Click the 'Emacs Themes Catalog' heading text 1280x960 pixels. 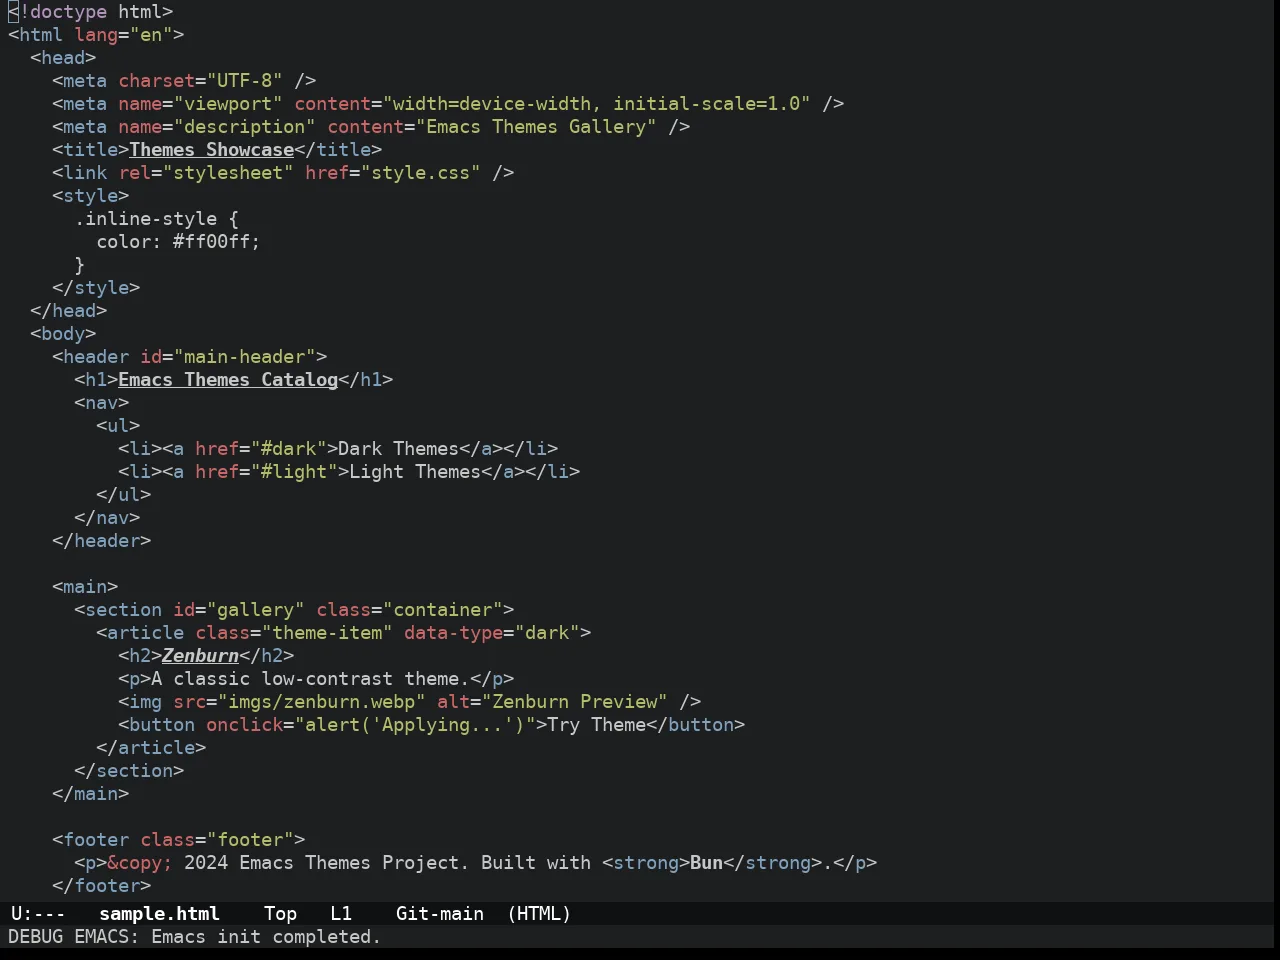coord(228,379)
